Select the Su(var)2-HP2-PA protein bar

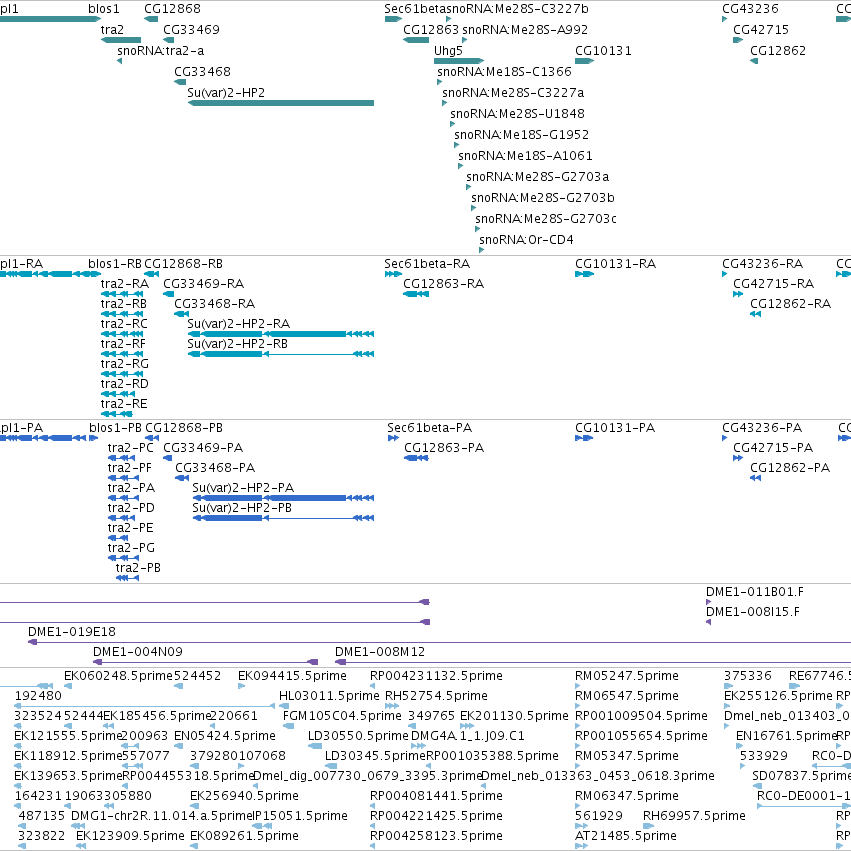283,498
